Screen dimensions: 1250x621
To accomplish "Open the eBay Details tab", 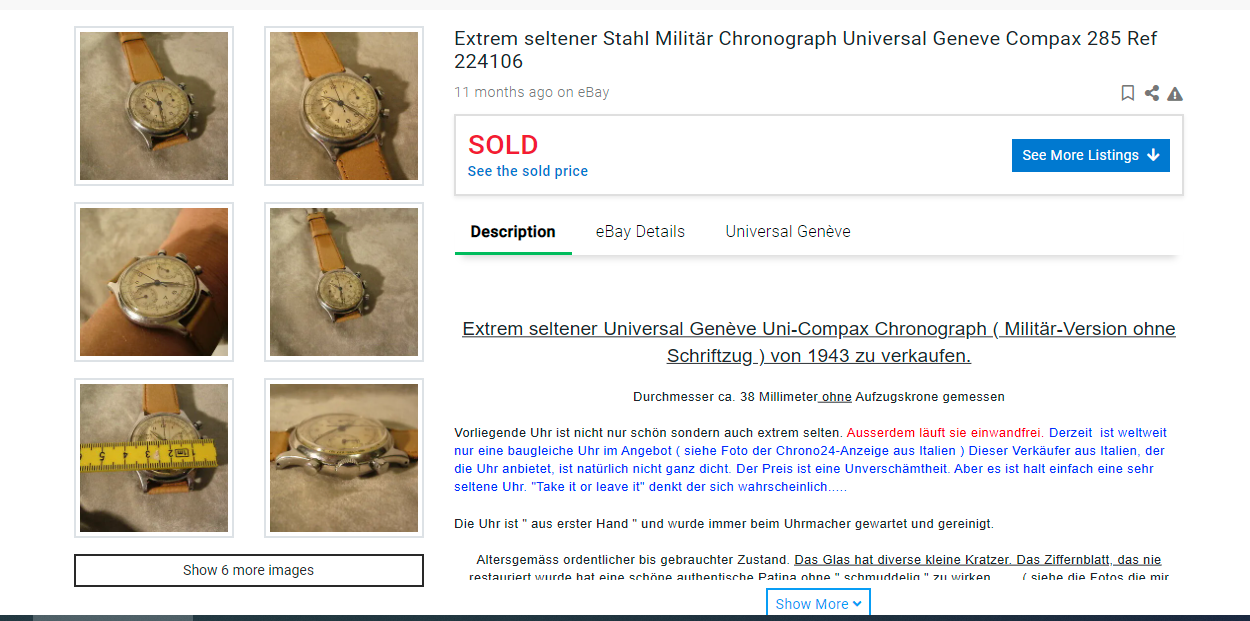I will (x=640, y=232).
